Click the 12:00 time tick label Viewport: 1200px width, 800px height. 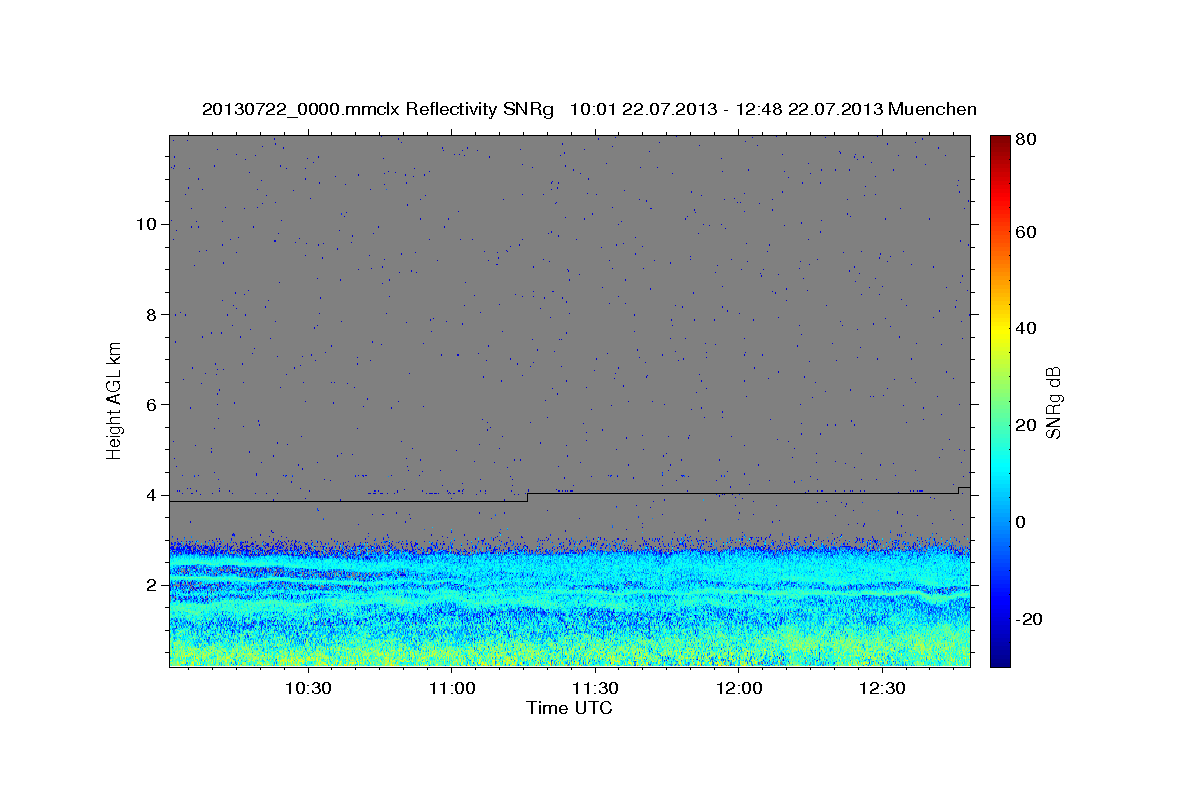(739, 688)
